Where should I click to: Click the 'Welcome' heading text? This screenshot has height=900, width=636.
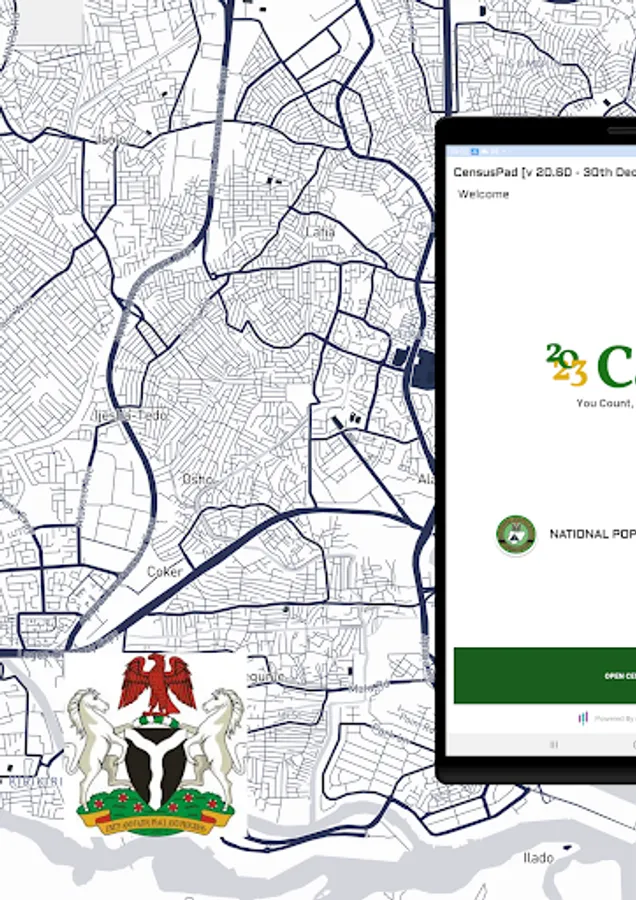click(x=483, y=194)
